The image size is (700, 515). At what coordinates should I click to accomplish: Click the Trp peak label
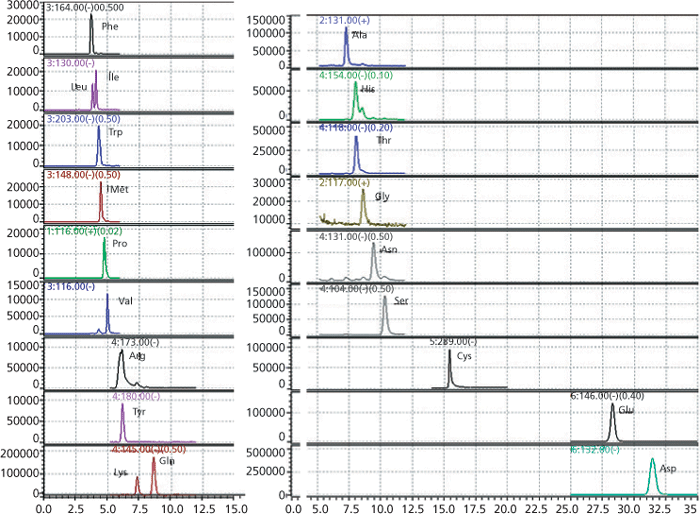click(x=115, y=132)
